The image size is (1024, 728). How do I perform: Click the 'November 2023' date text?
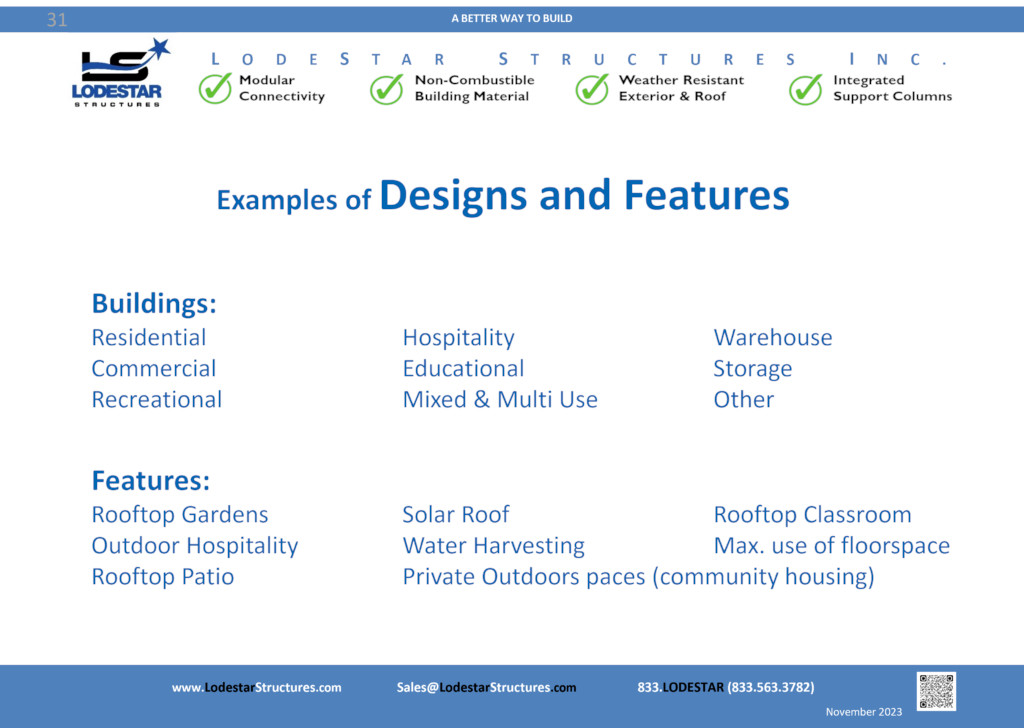863,712
